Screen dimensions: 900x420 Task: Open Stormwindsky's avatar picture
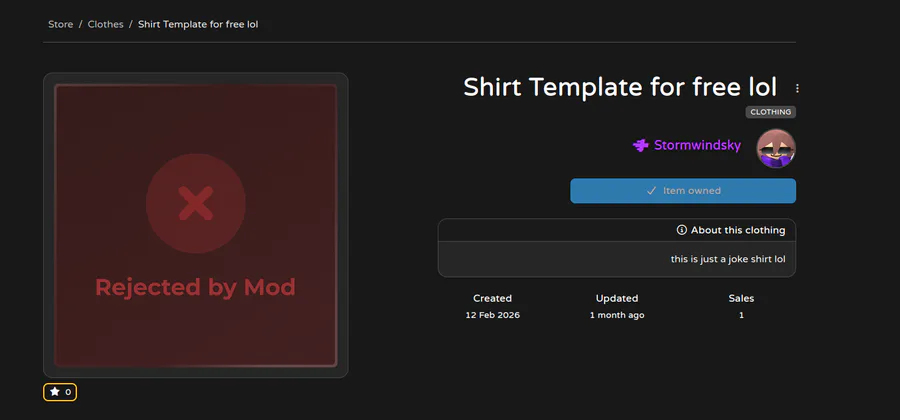(776, 148)
